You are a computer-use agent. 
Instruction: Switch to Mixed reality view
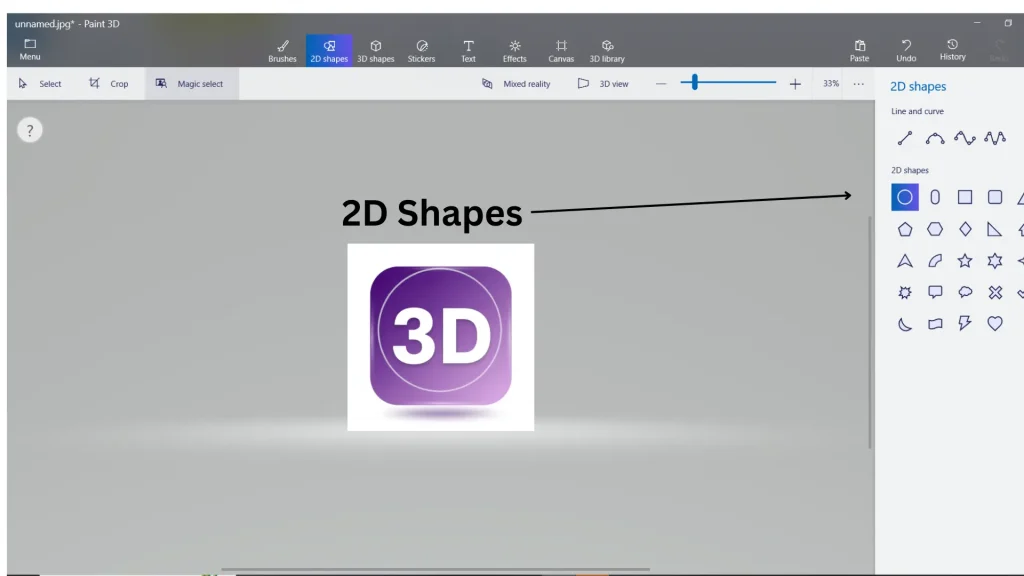point(518,84)
